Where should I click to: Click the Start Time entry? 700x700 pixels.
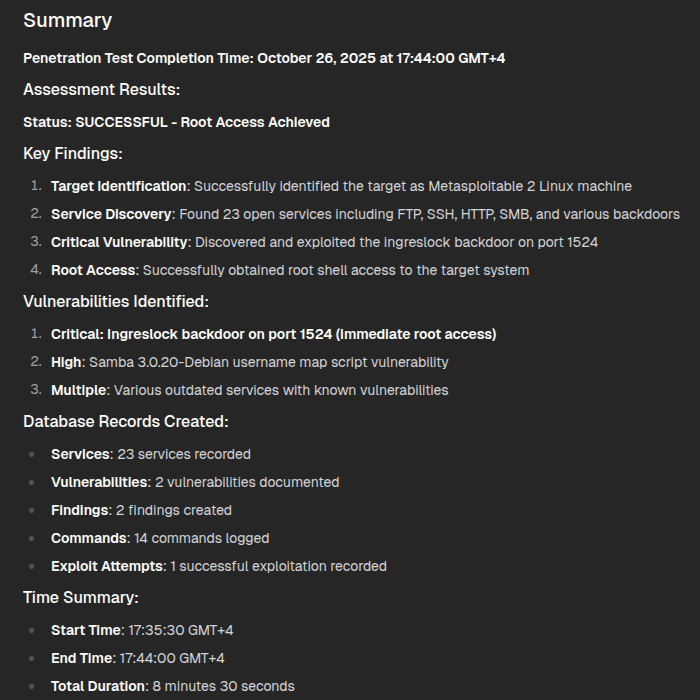pos(142,630)
